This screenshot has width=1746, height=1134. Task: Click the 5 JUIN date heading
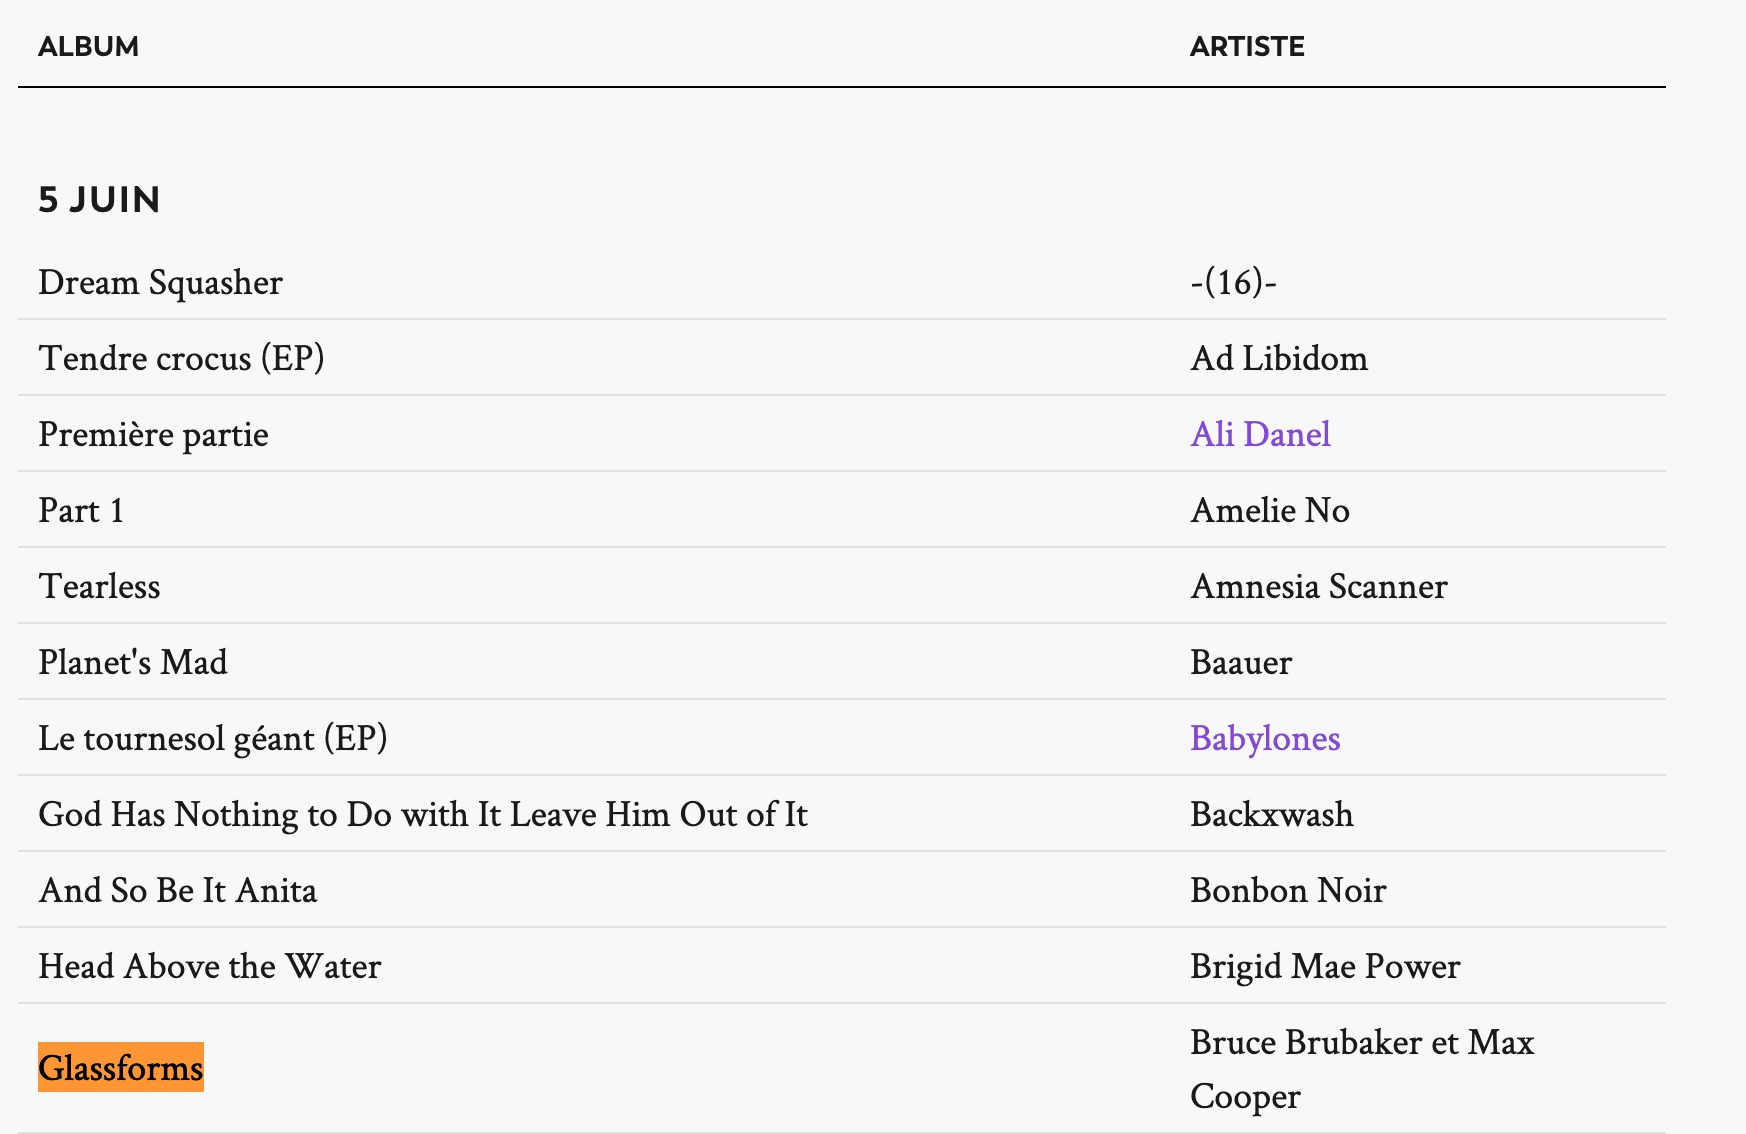point(99,199)
